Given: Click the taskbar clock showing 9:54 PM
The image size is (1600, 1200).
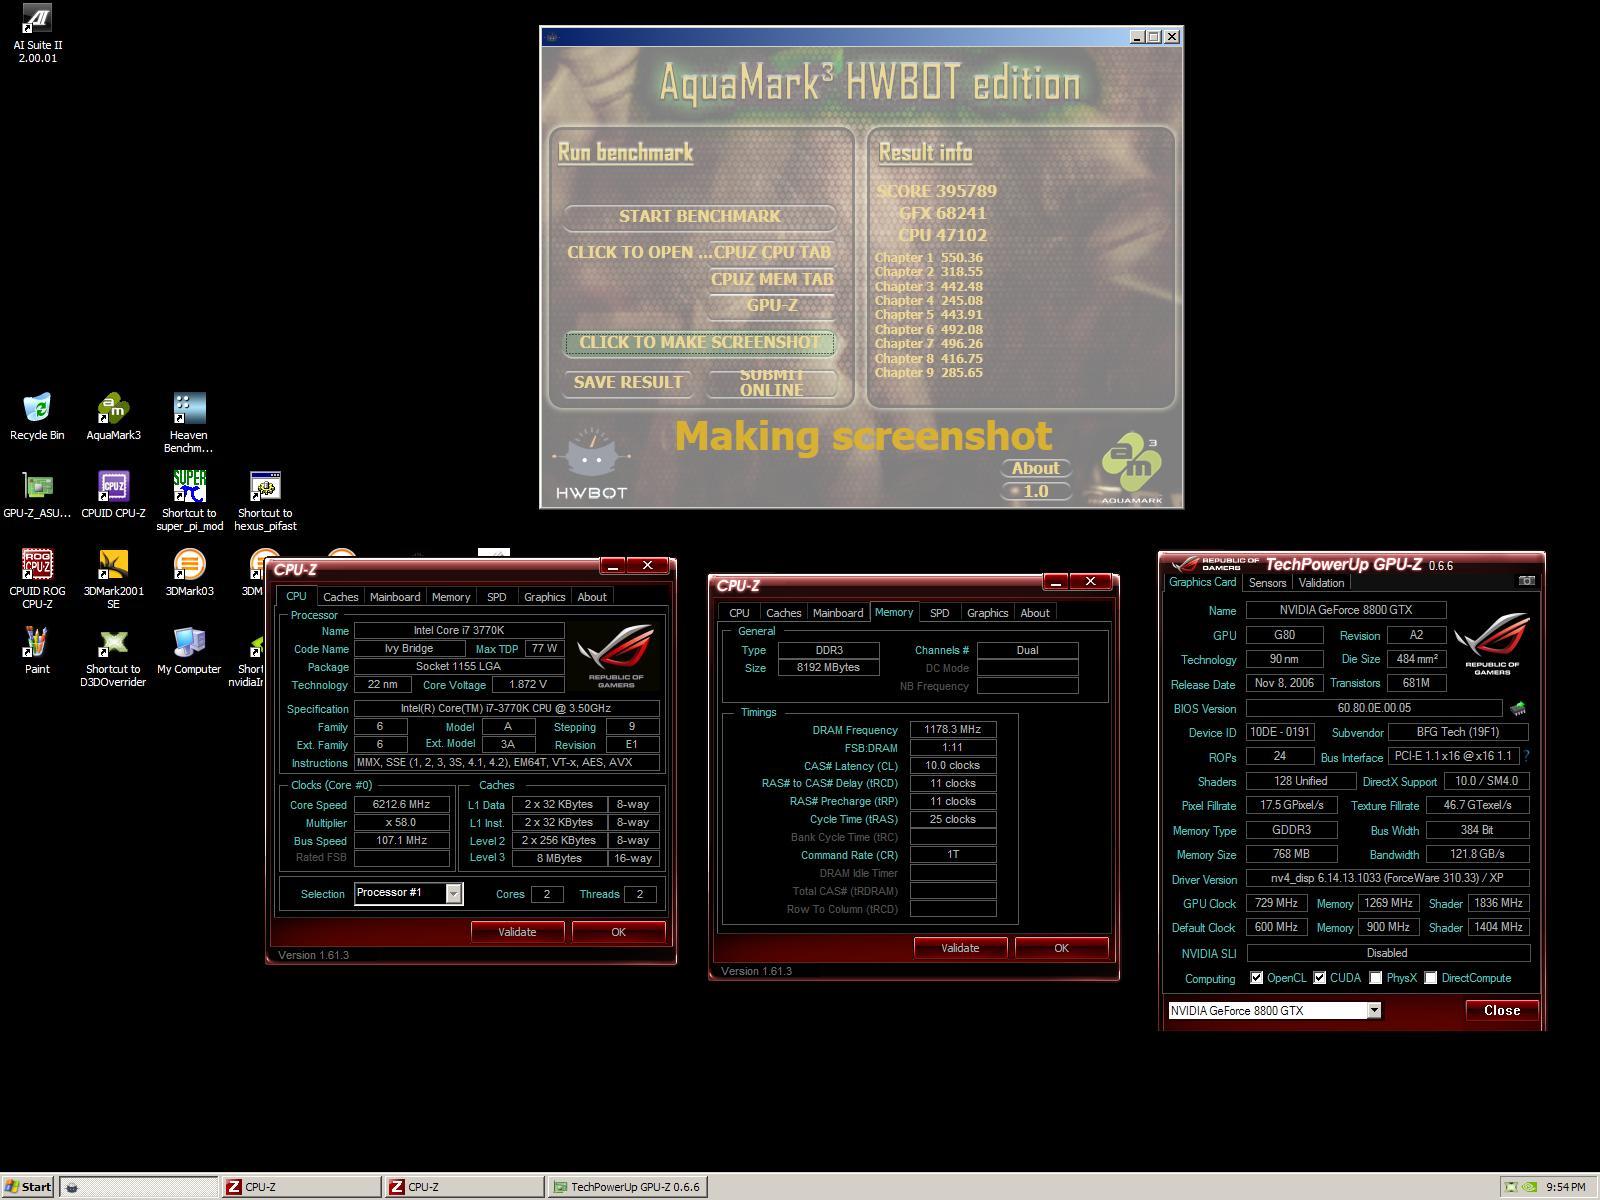Looking at the screenshot, I should (1566, 1187).
